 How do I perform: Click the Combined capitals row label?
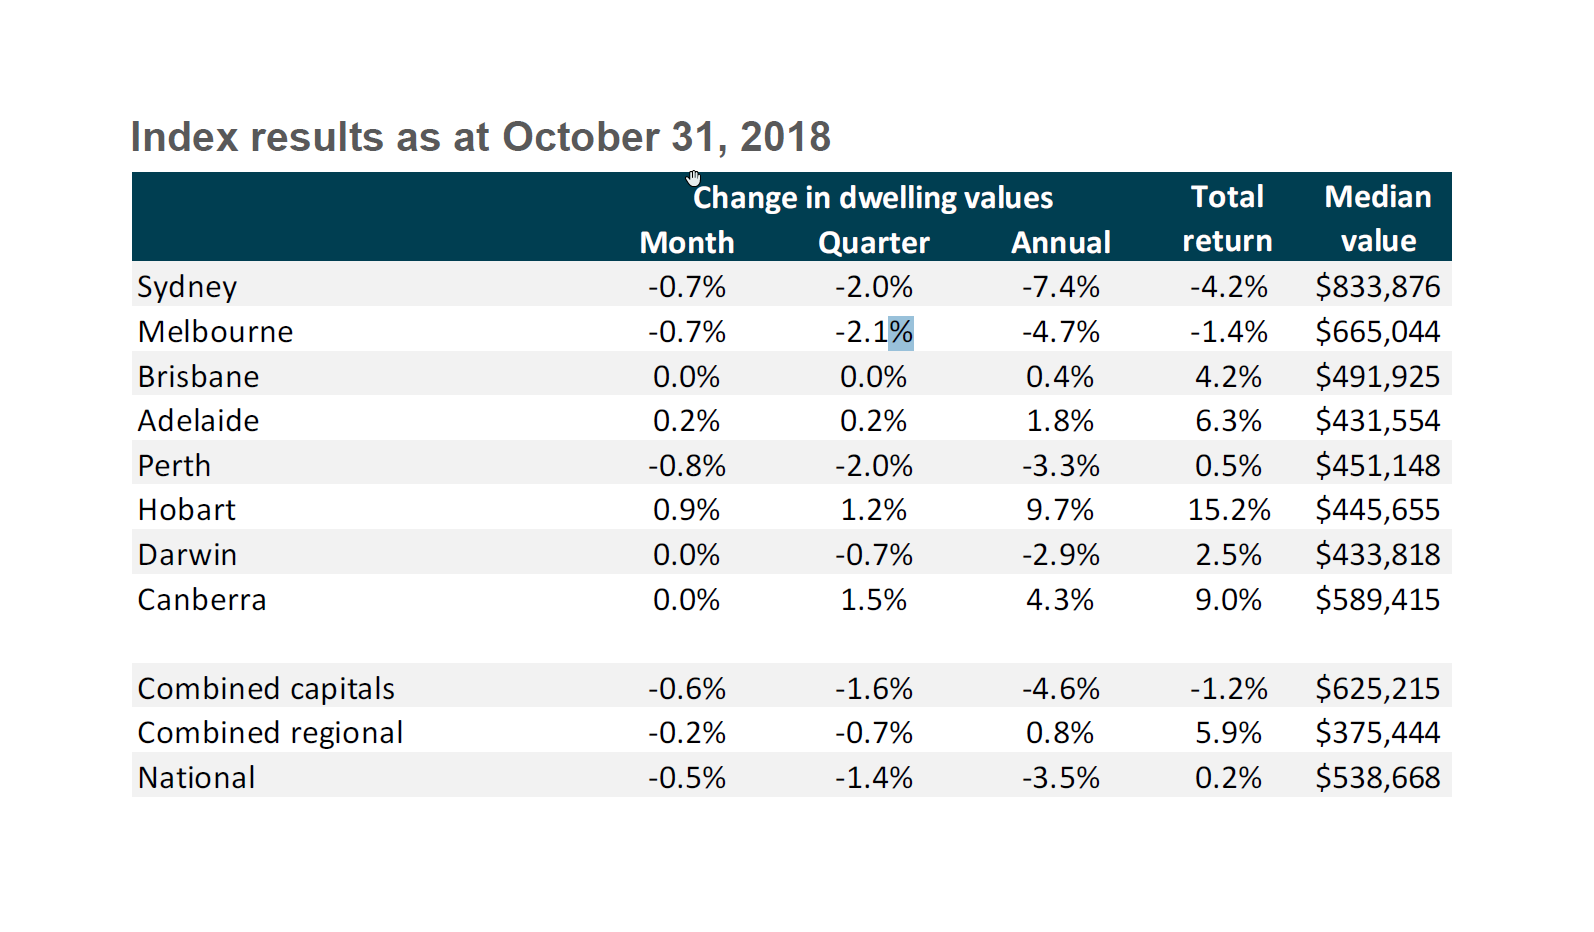click(x=266, y=689)
